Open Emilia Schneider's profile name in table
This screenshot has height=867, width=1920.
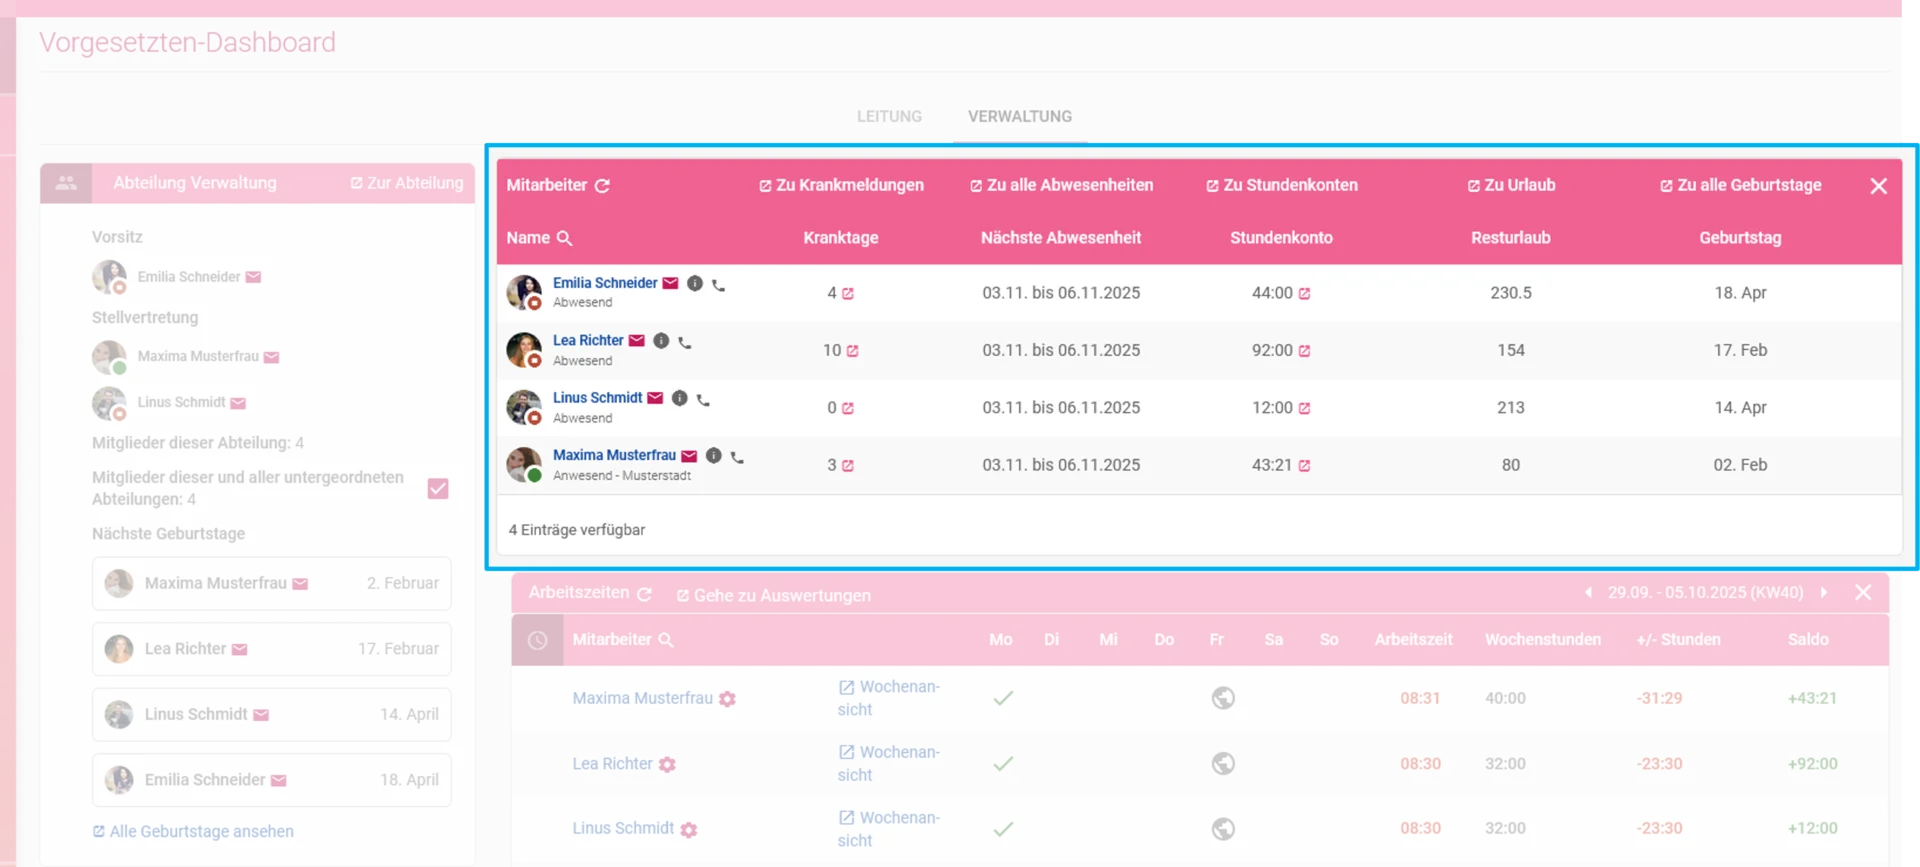(605, 283)
